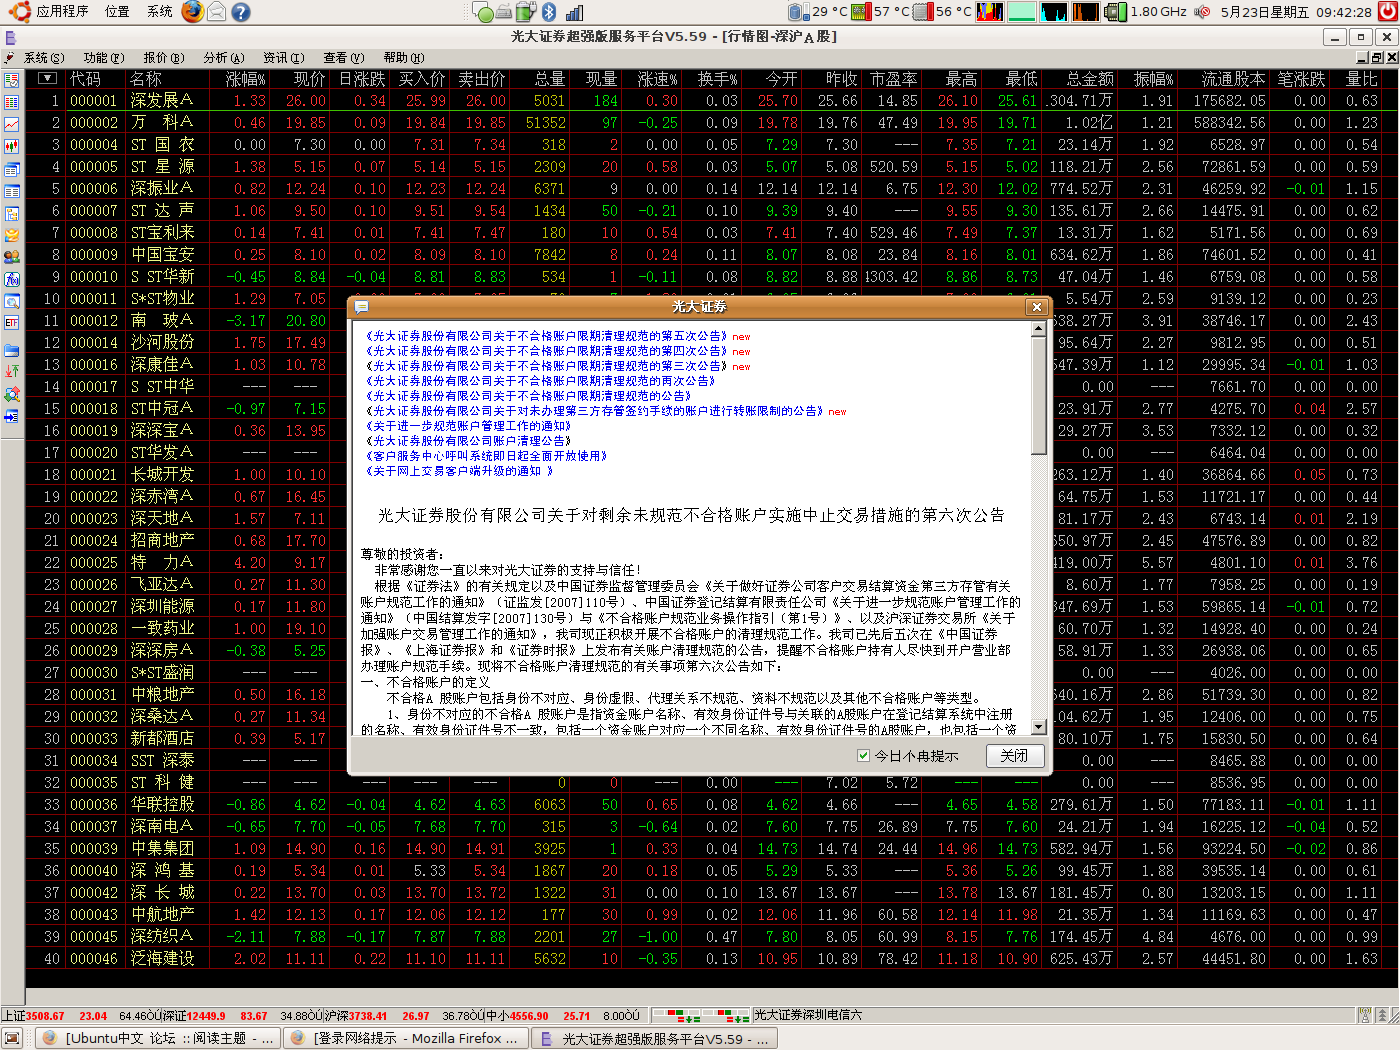Screen dimensions: 1400x1050
Task: Click the 关闭 button in the dialog
Action: tap(1014, 756)
